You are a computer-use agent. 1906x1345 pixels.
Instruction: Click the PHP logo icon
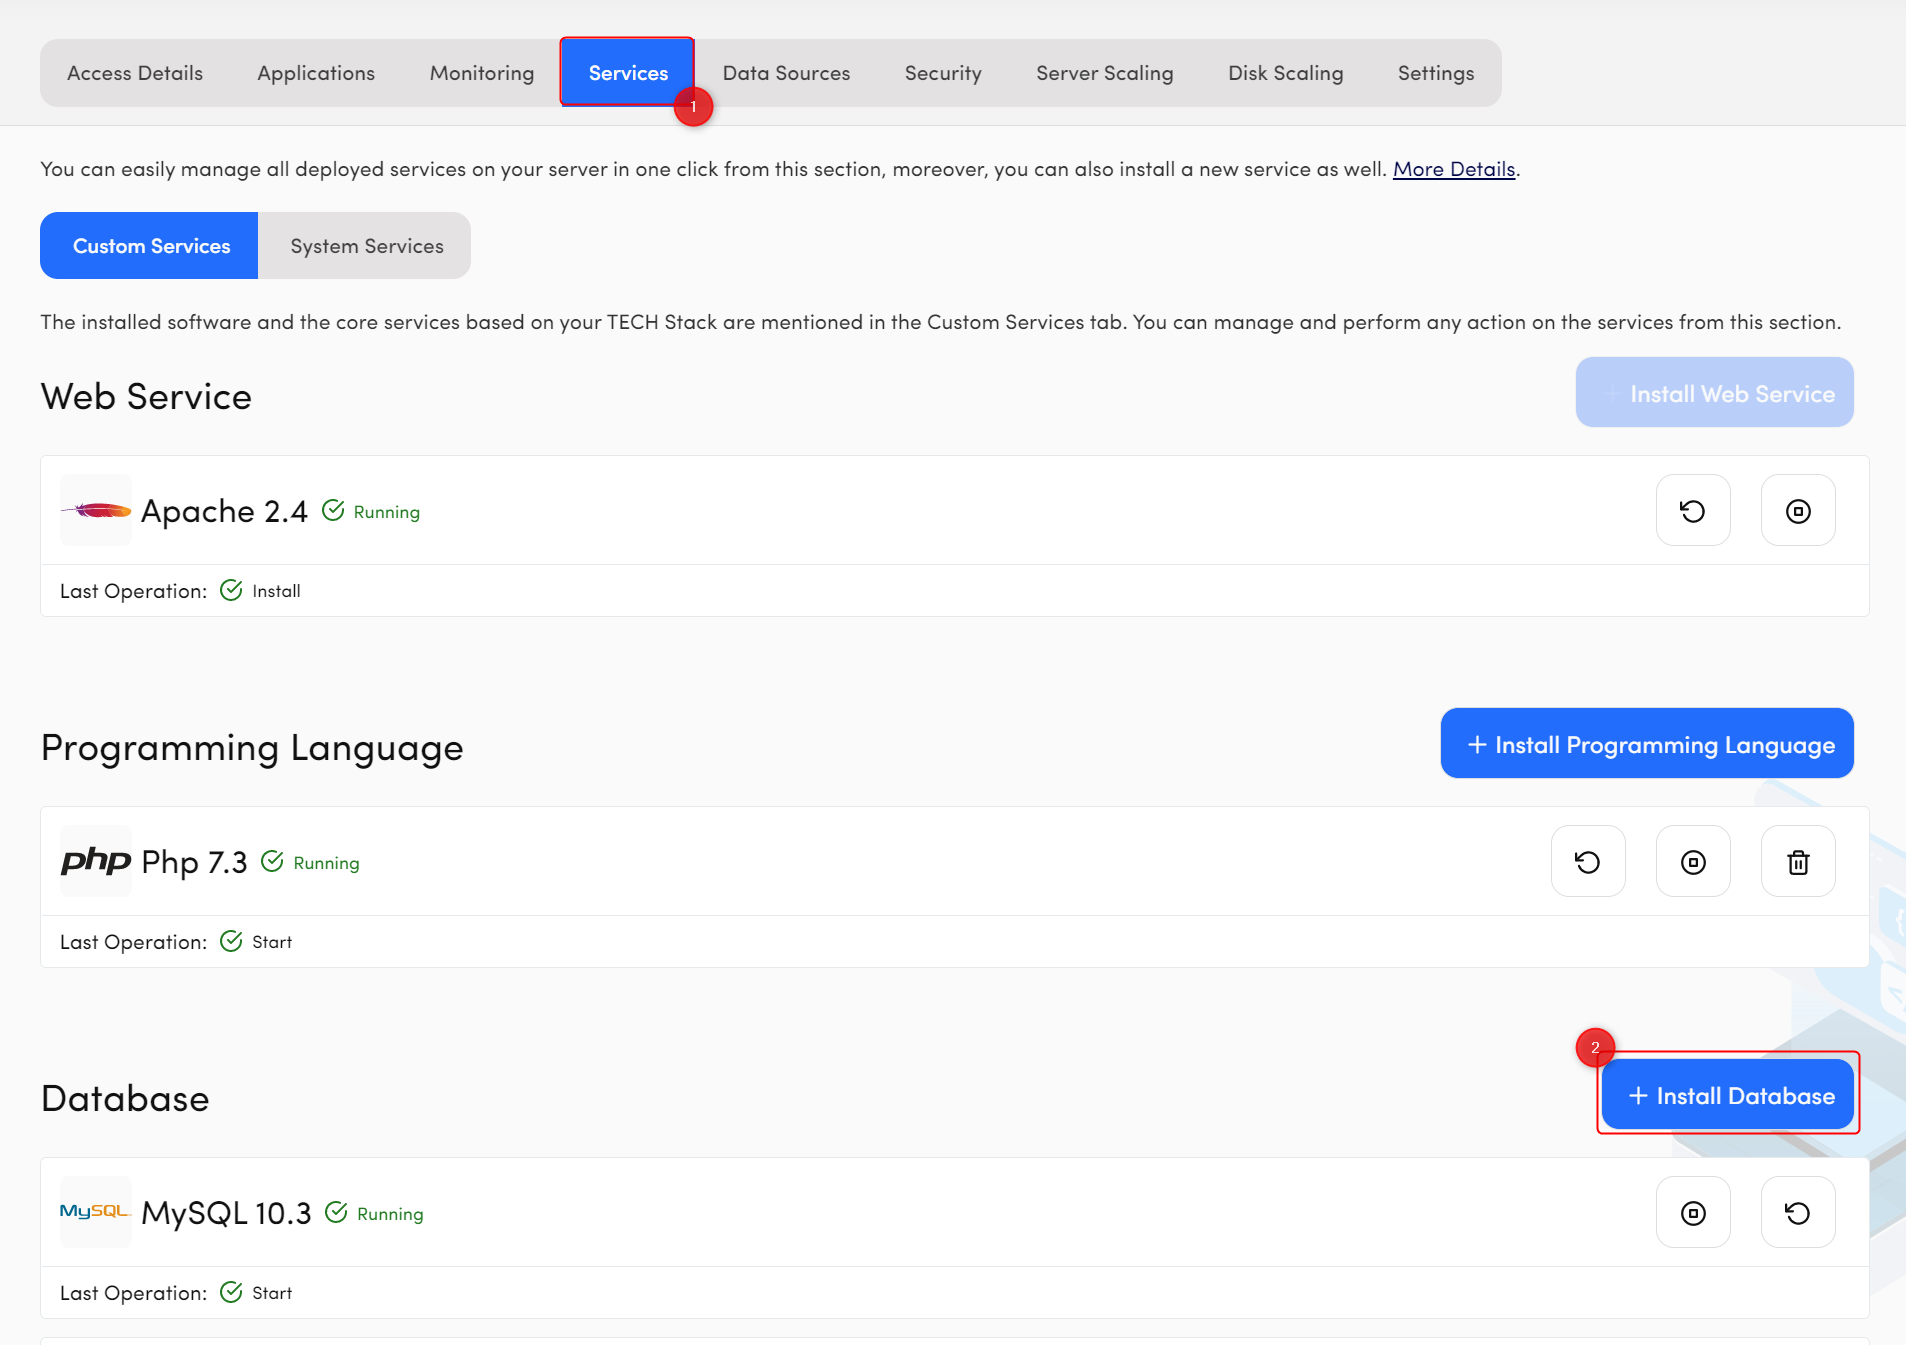pos(96,861)
